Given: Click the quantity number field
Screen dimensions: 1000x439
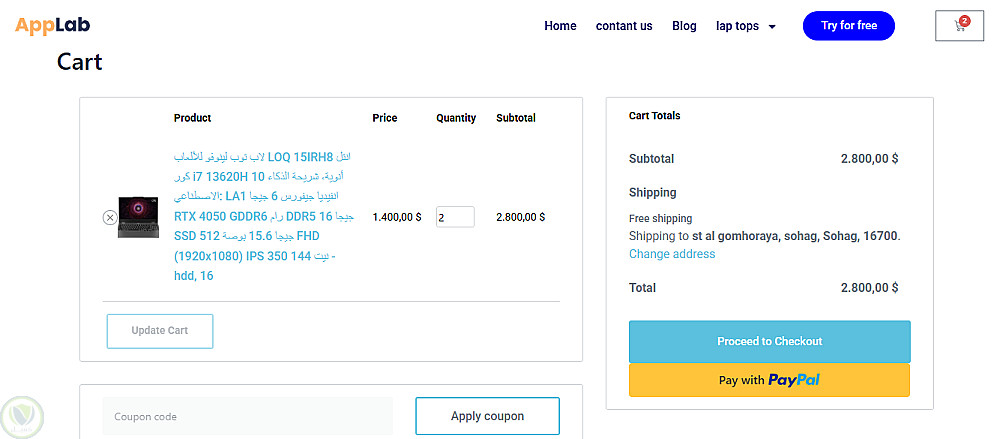Looking at the screenshot, I should point(454,217).
